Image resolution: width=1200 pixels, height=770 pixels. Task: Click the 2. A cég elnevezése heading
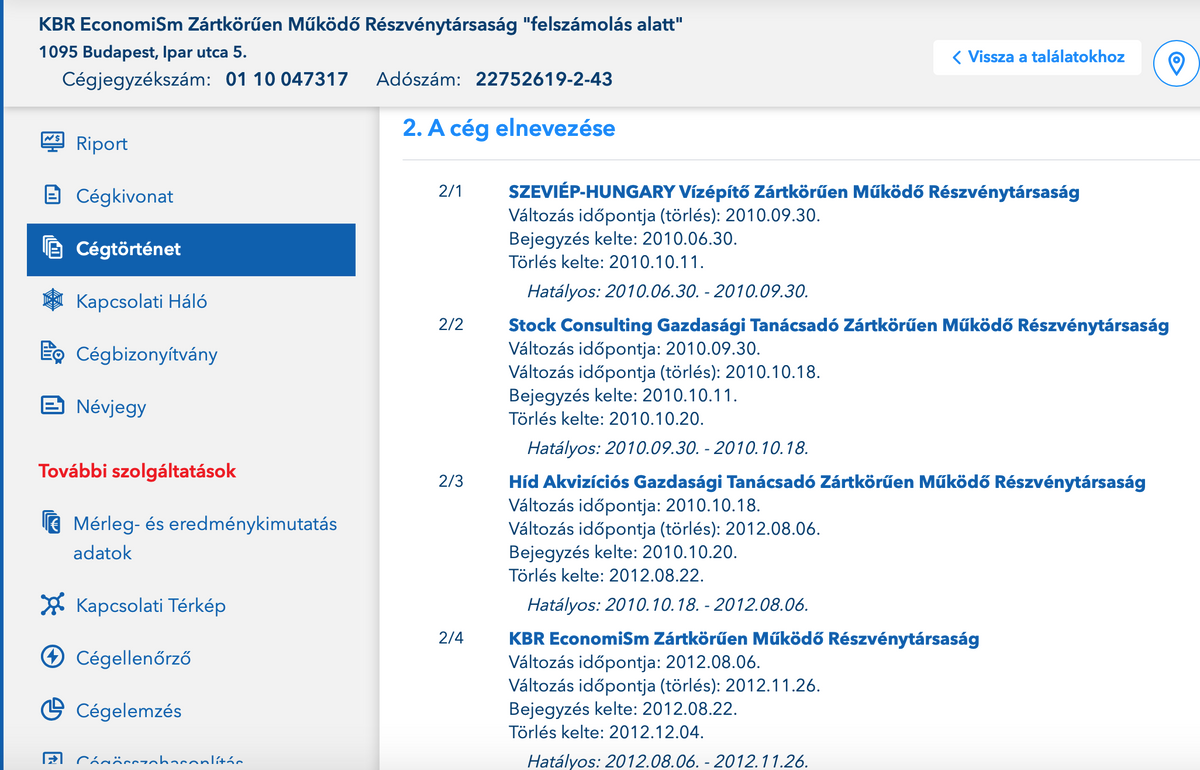click(509, 128)
